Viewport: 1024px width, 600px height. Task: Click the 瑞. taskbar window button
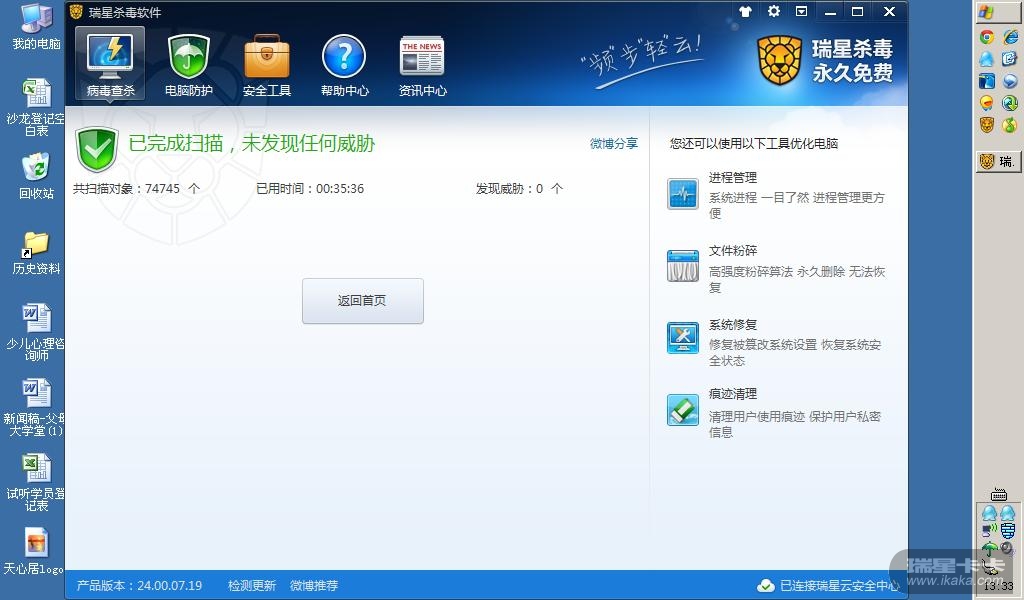998,161
